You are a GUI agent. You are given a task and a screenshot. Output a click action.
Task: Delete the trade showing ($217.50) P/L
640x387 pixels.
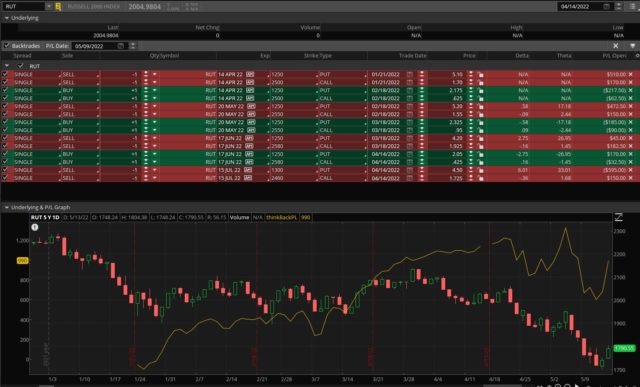pos(631,91)
